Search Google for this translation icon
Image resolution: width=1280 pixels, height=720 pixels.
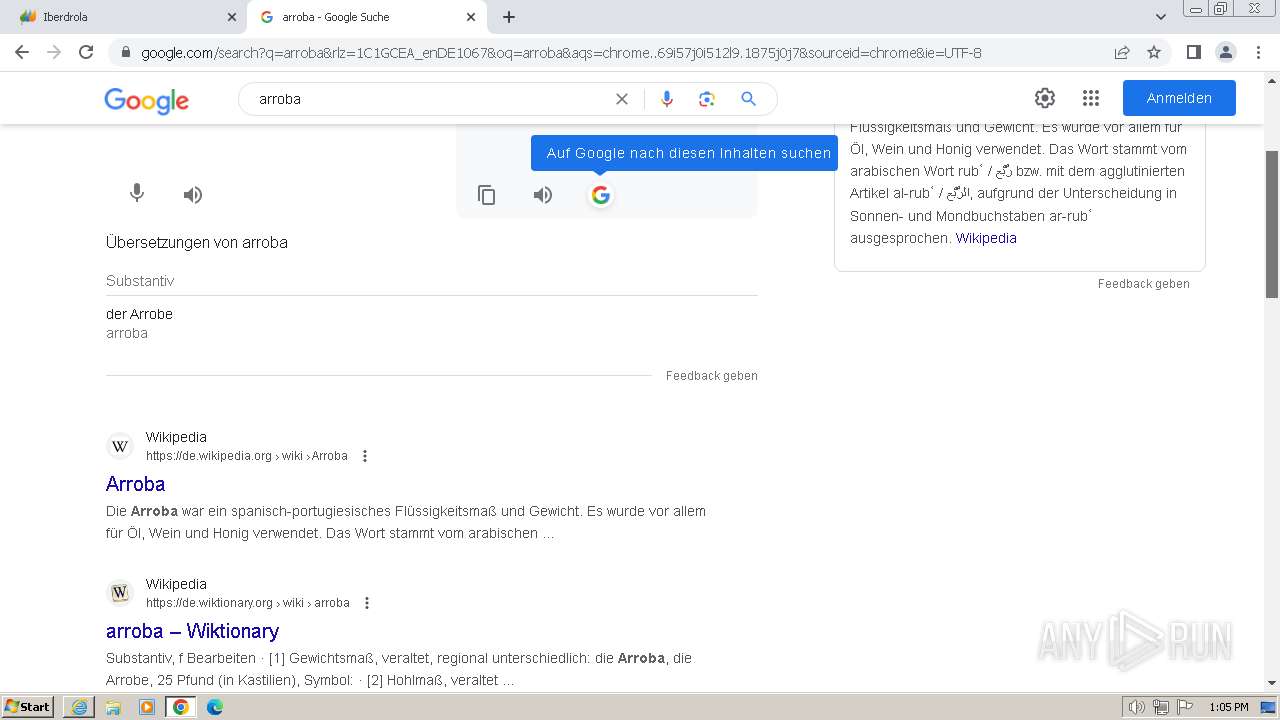coord(600,195)
